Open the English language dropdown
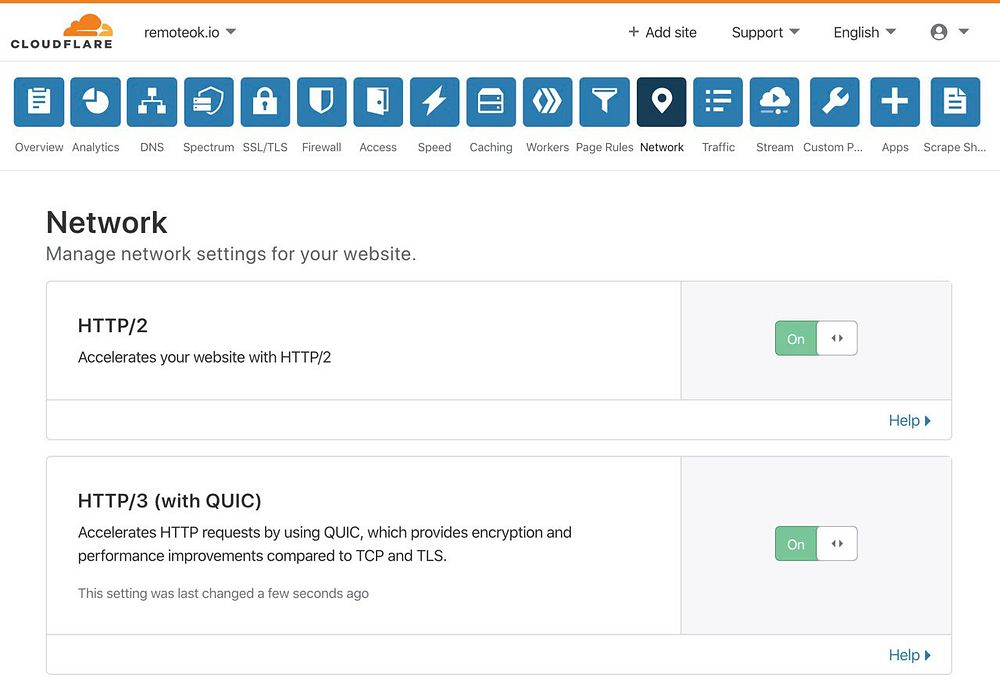1000x684 pixels. (x=864, y=33)
